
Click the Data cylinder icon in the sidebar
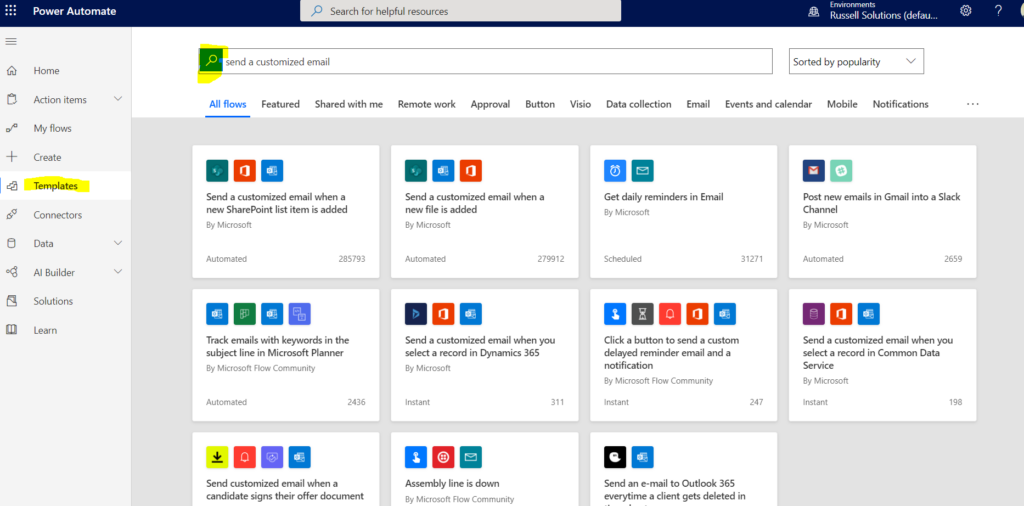[11, 244]
